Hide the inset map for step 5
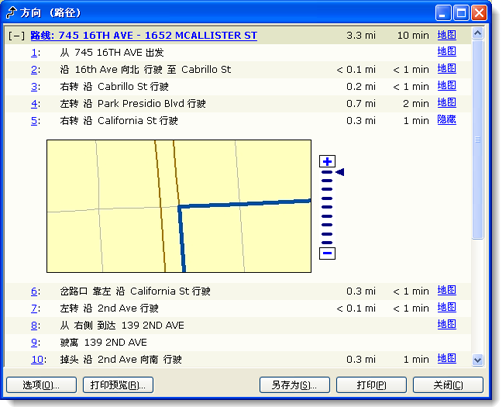Image resolution: width=503 pixels, height=407 pixels. [446, 120]
